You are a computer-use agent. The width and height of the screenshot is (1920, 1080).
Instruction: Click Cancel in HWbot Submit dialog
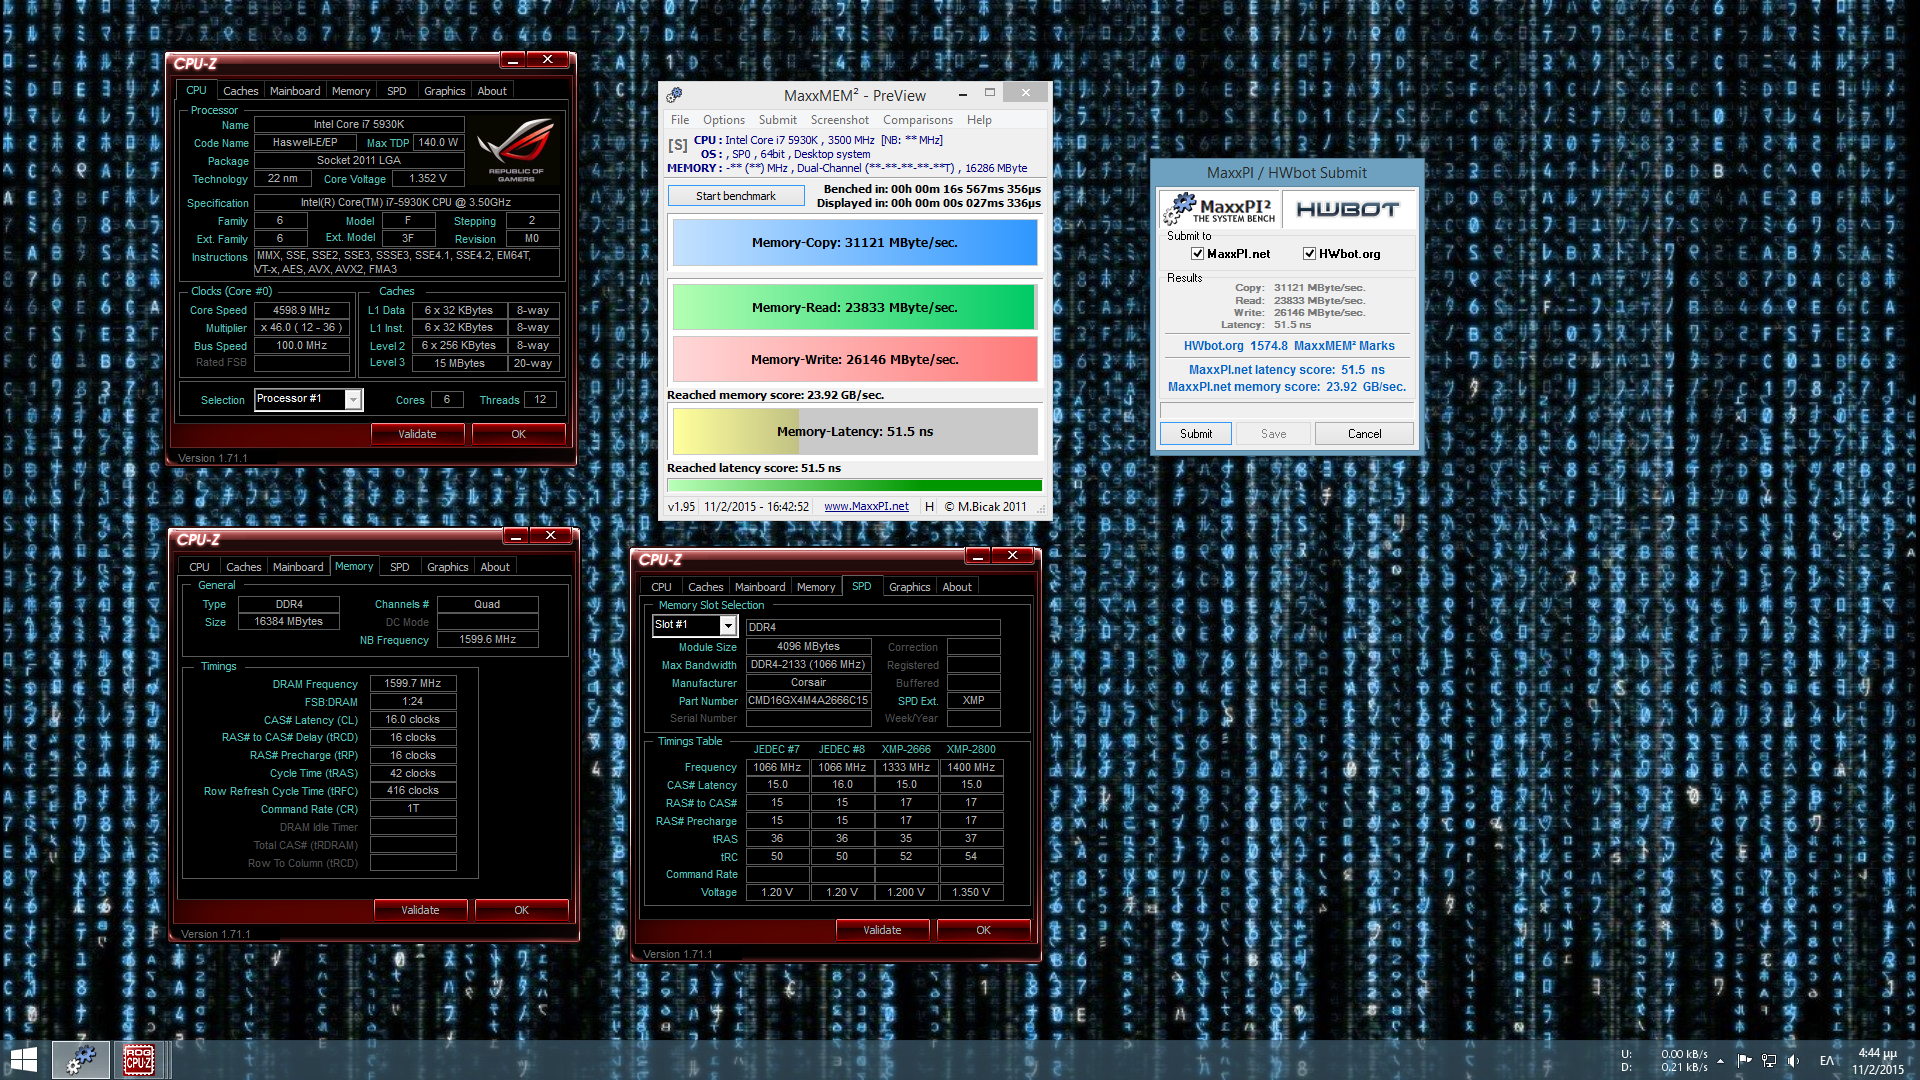1364,434
